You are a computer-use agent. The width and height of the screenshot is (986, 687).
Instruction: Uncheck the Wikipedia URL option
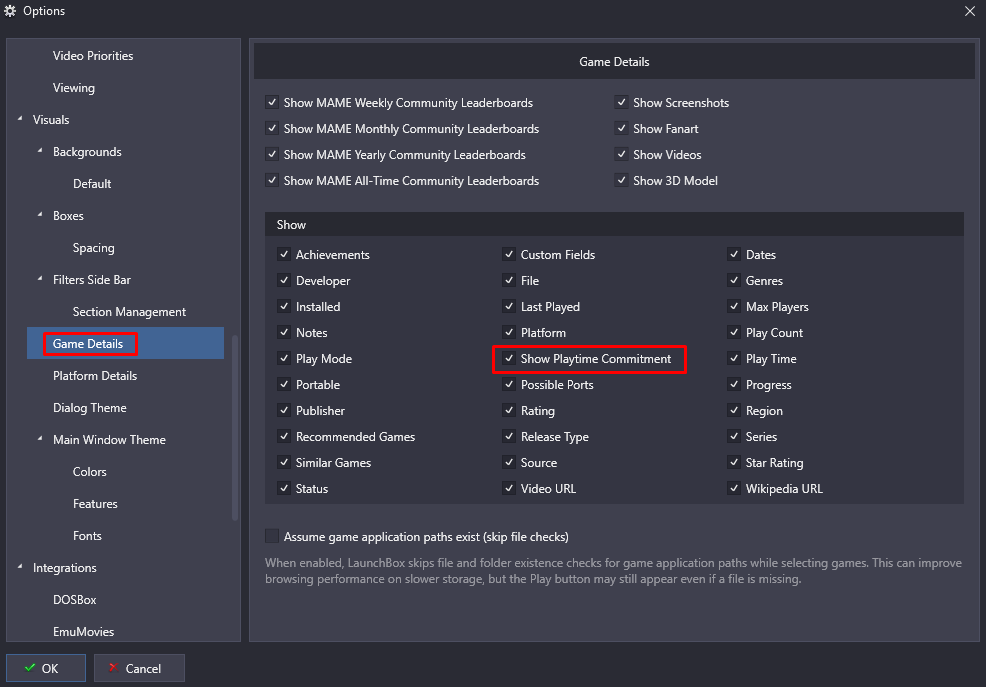tap(734, 488)
